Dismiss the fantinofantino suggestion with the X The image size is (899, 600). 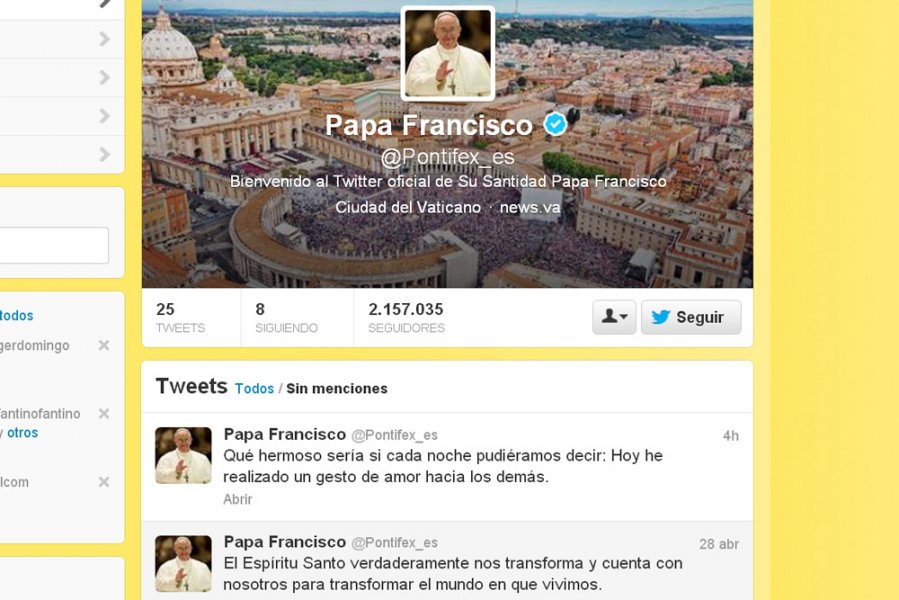tap(104, 414)
